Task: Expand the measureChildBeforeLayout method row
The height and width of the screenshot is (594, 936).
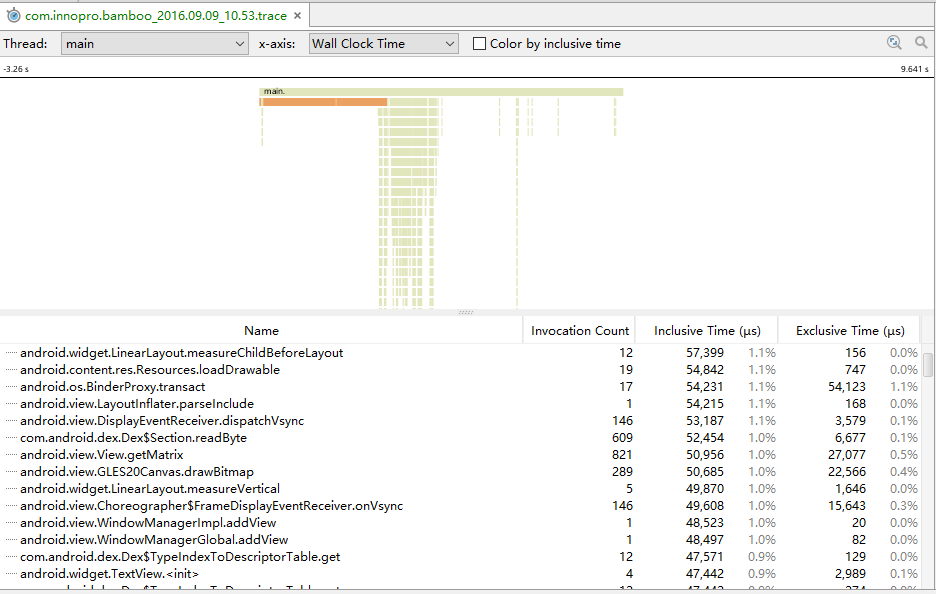Action: tap(9, 352)
